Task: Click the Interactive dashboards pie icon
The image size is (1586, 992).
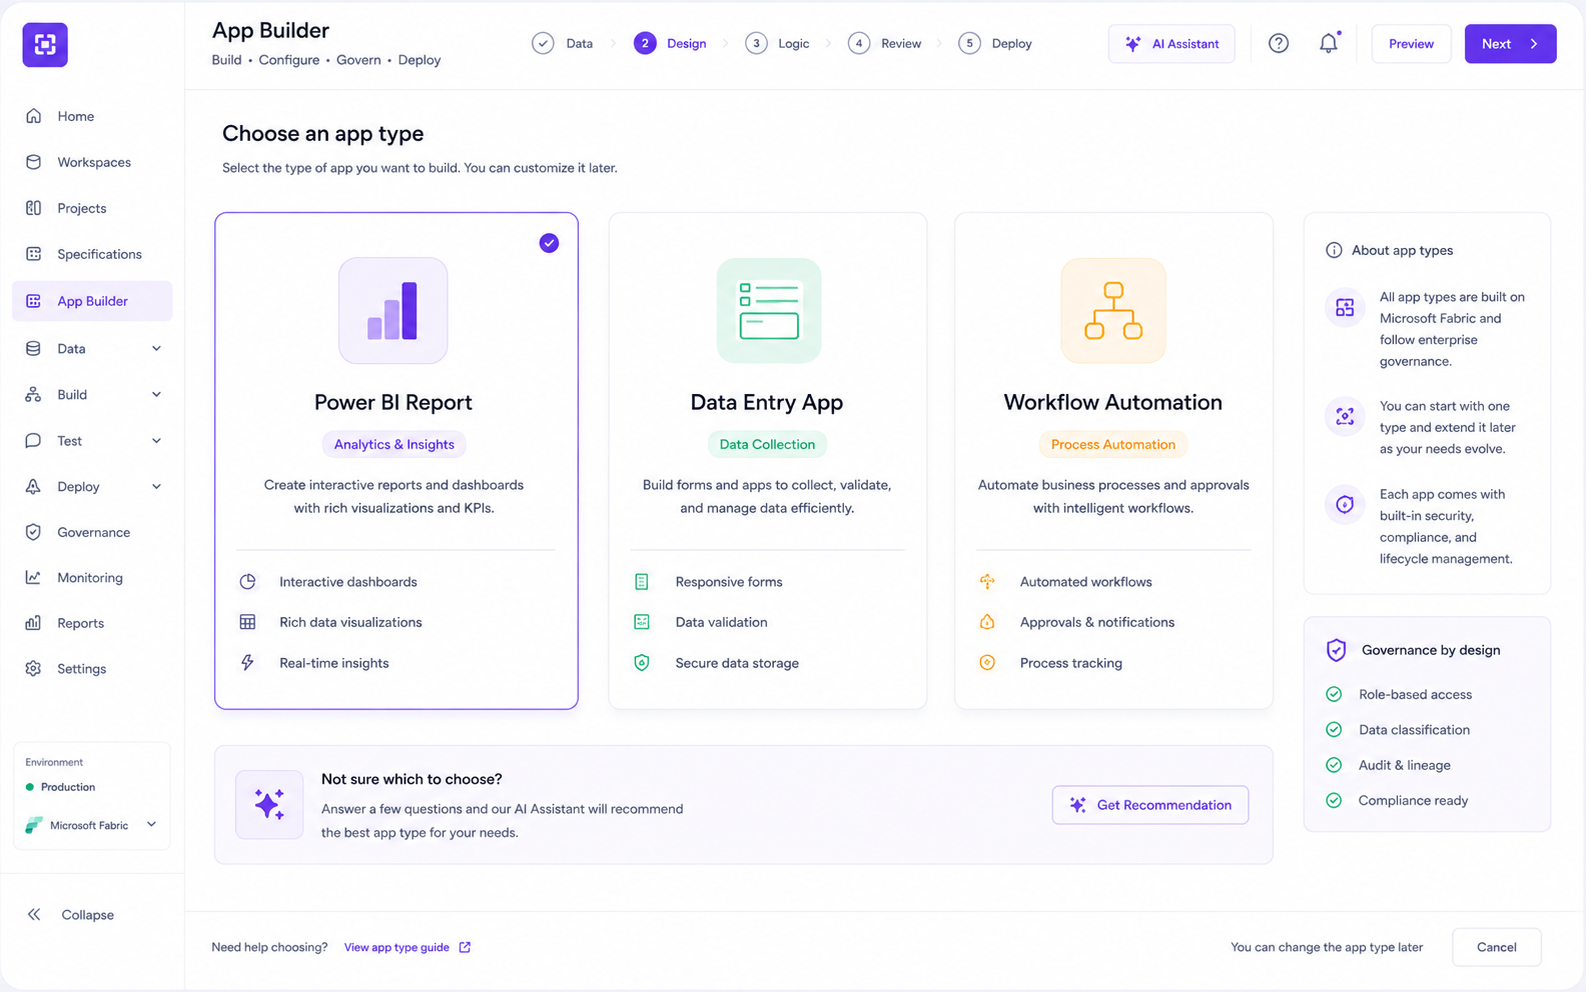Action: point(248,582)
